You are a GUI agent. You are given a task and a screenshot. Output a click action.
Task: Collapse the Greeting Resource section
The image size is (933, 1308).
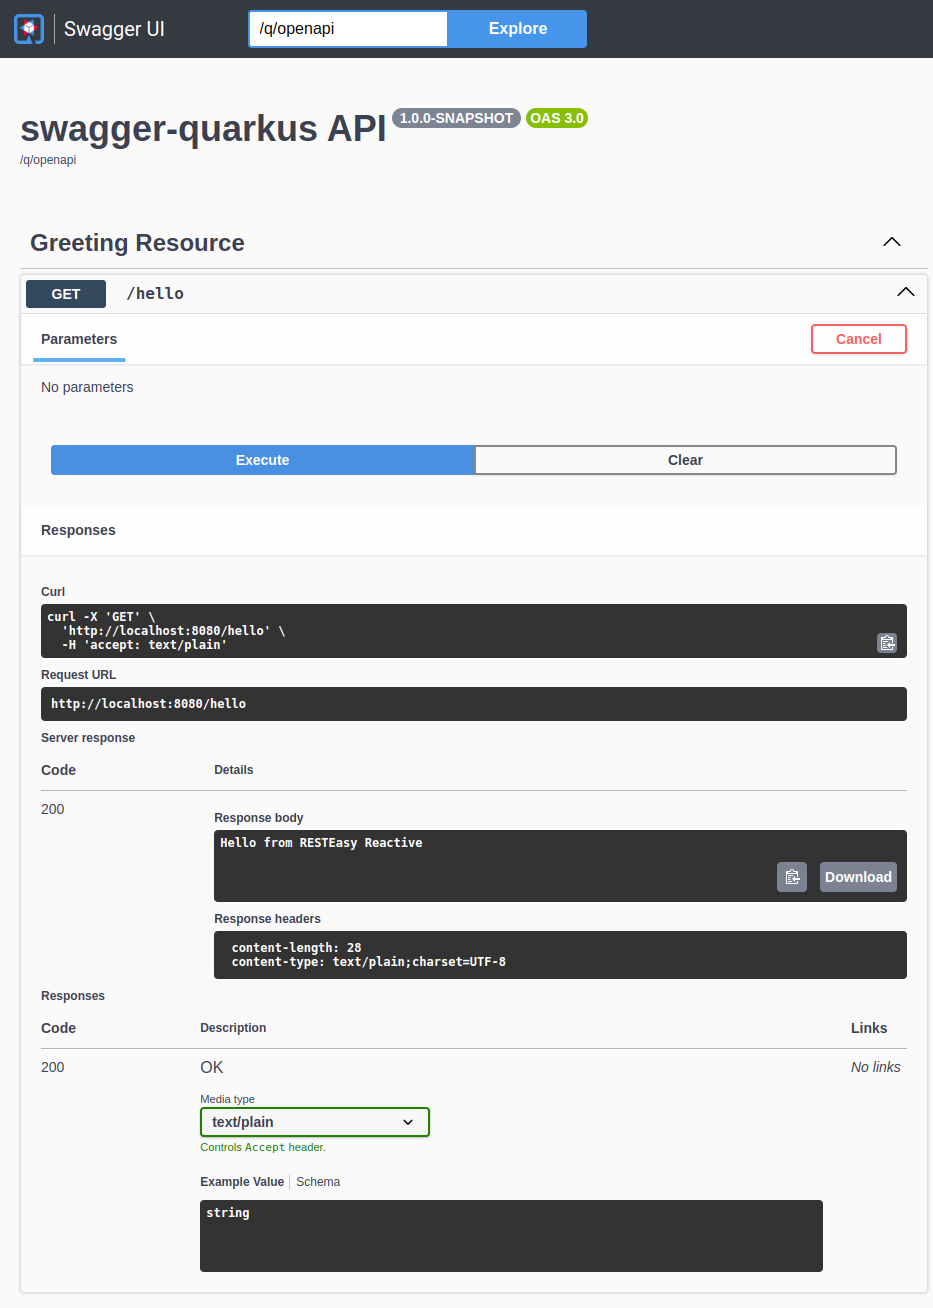(x=892, y=242)
